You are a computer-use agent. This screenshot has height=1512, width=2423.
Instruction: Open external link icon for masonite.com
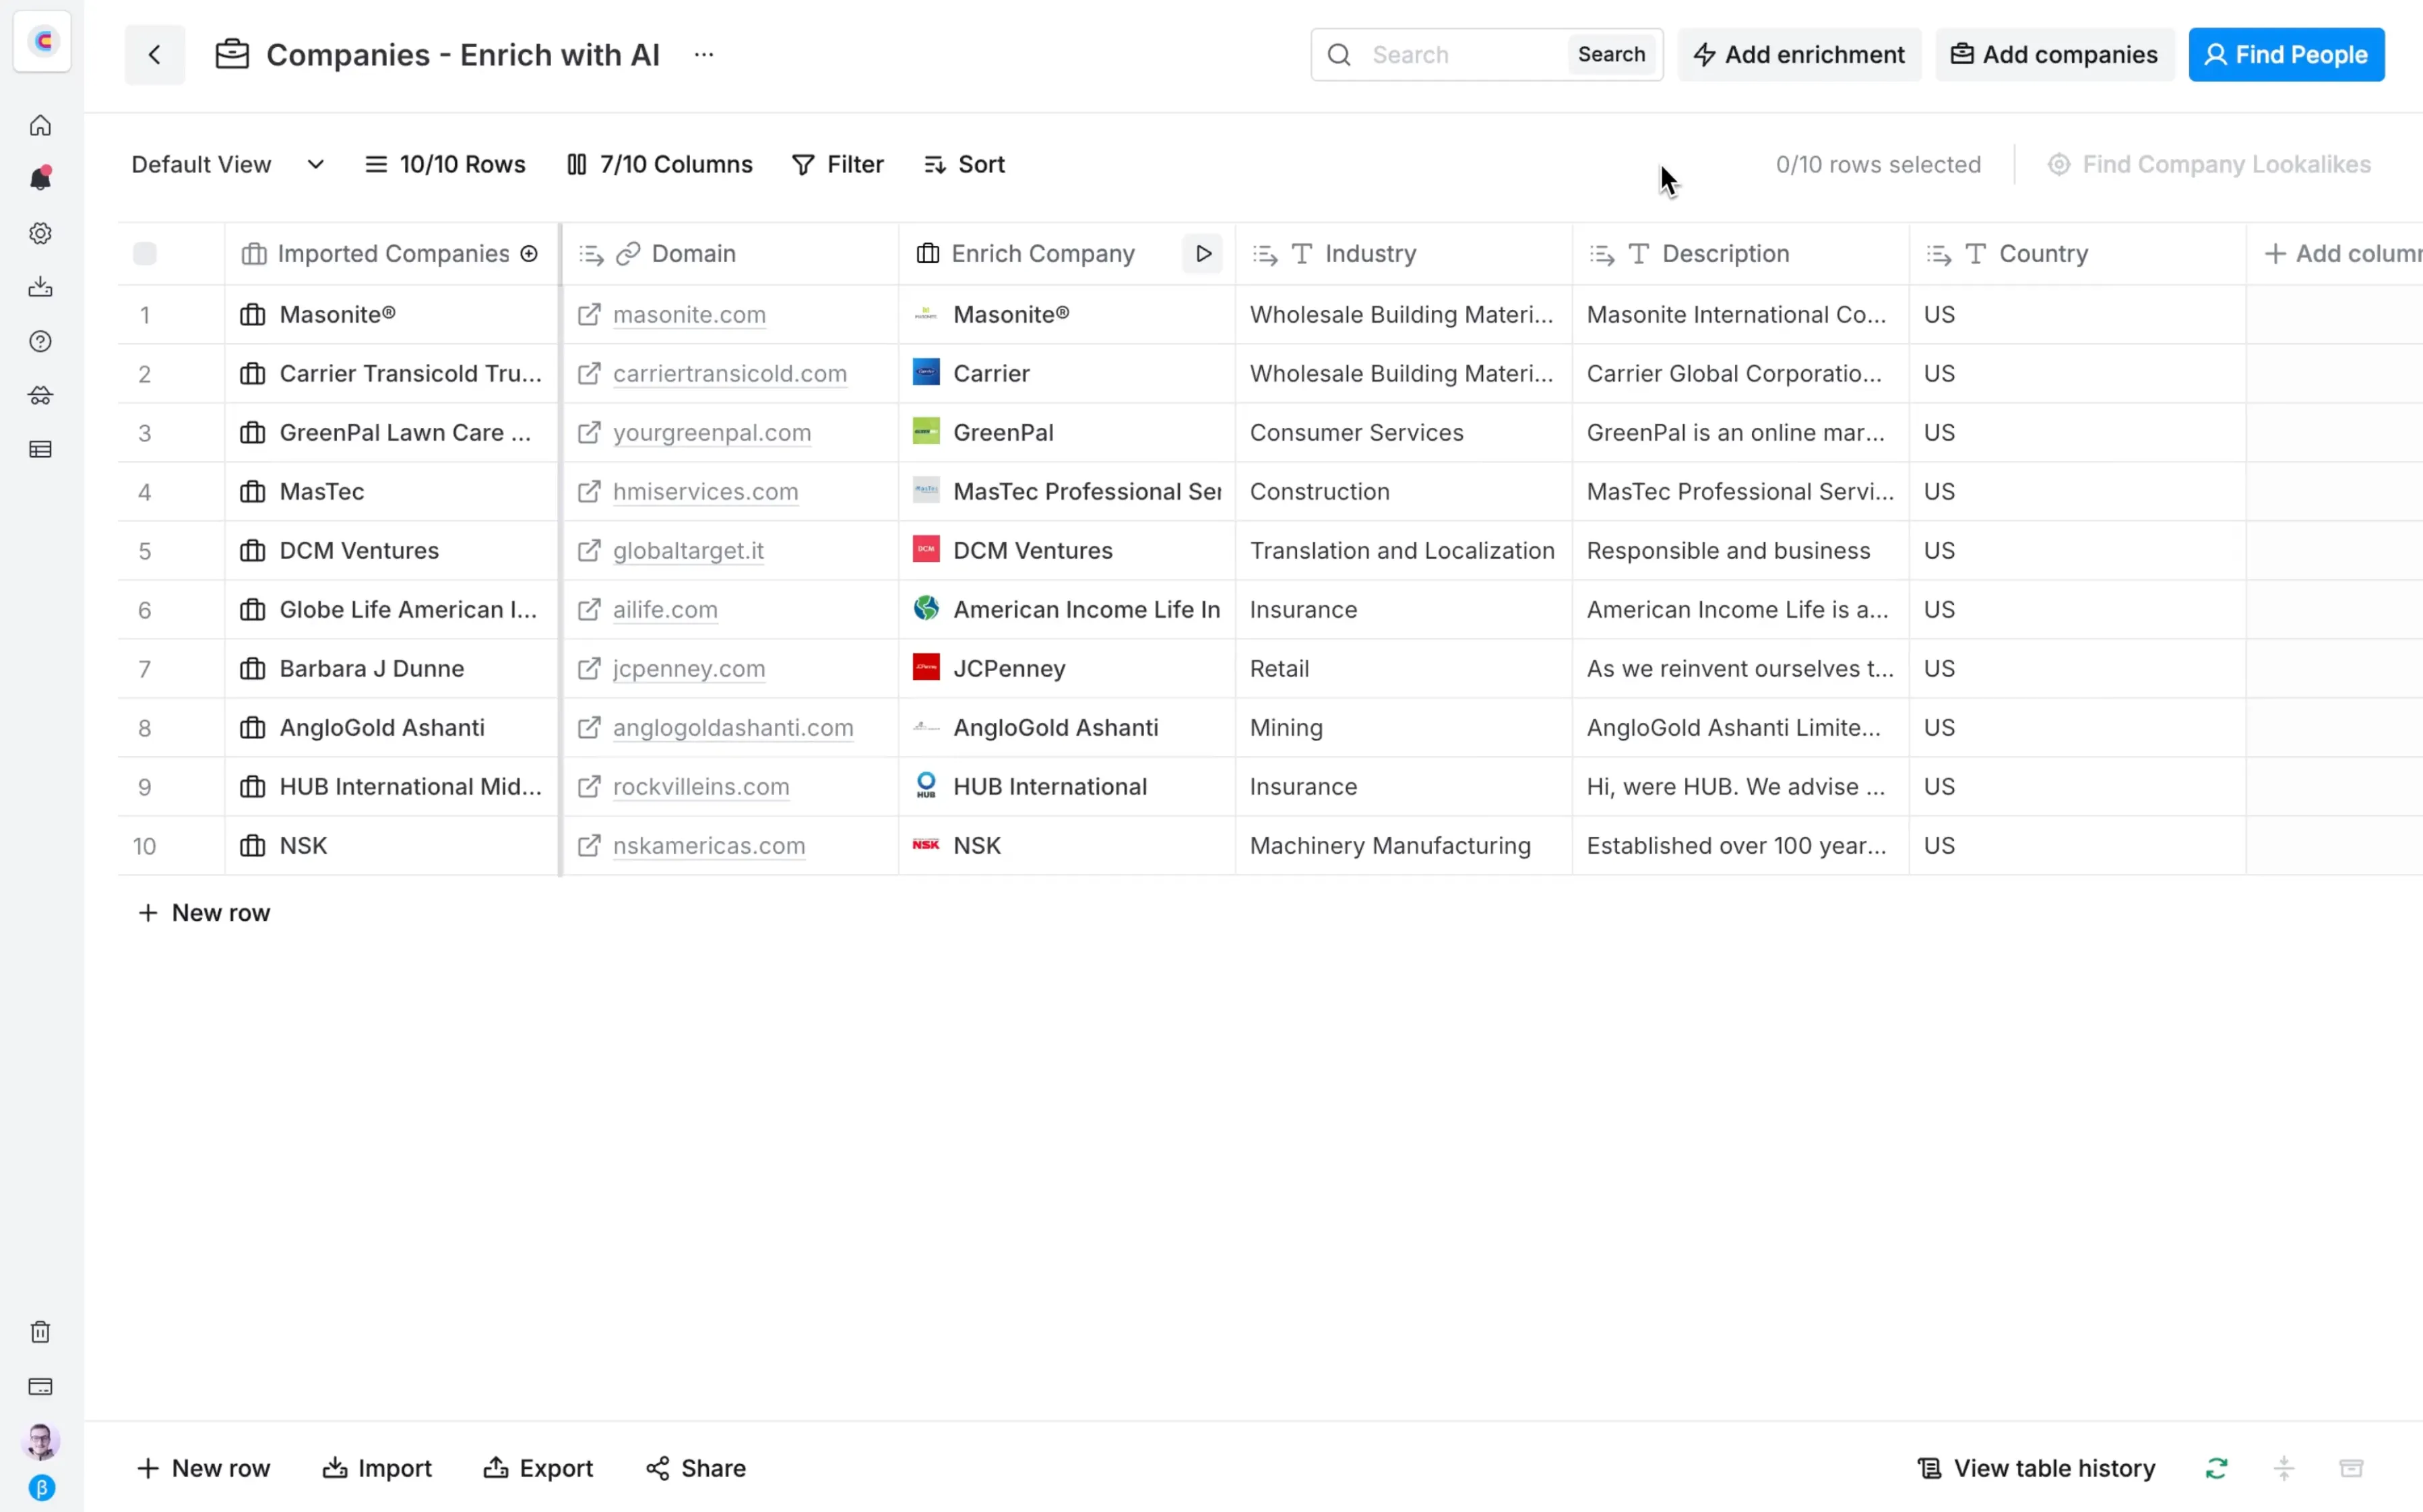[x=589, y=314]
